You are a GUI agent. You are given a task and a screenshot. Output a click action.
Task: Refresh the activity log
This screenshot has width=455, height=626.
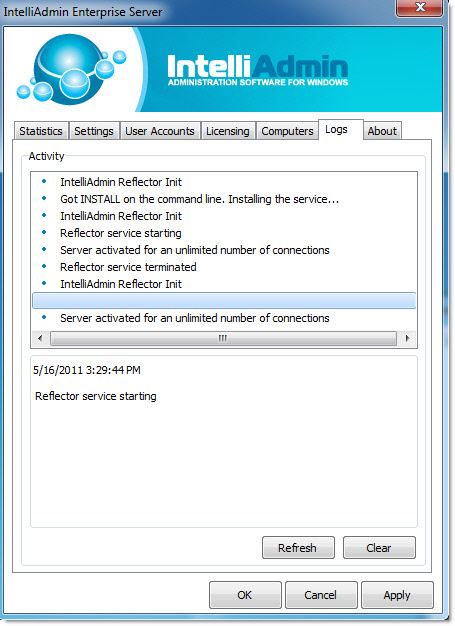point(298,548)
